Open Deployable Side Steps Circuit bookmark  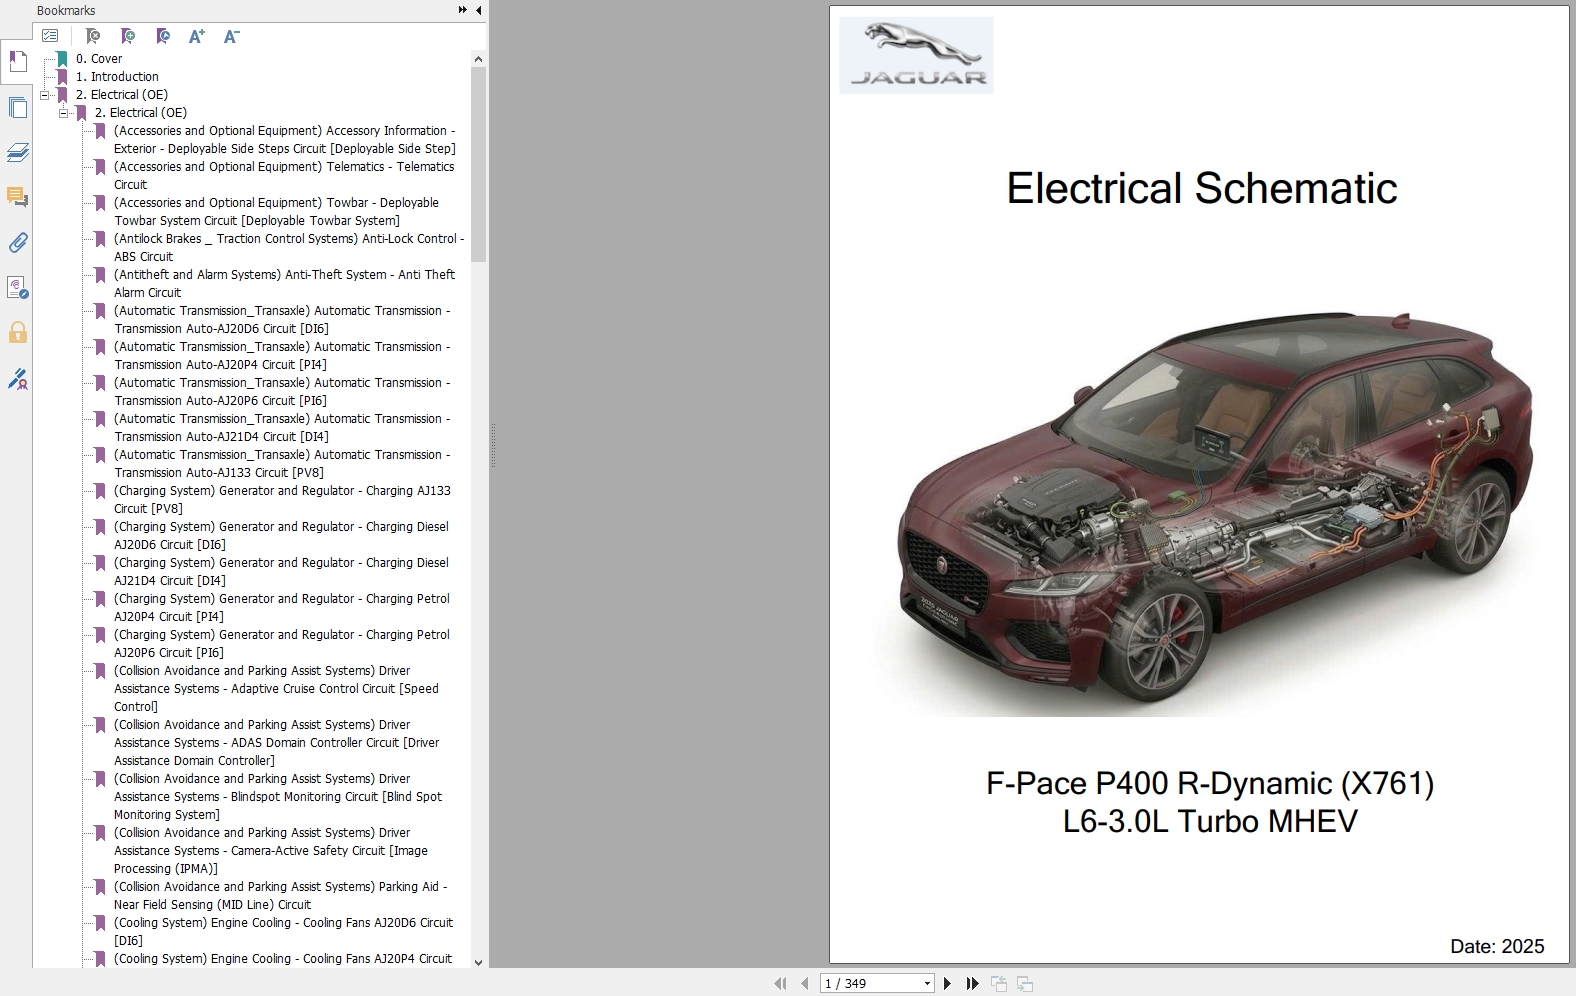coord(284,140)
